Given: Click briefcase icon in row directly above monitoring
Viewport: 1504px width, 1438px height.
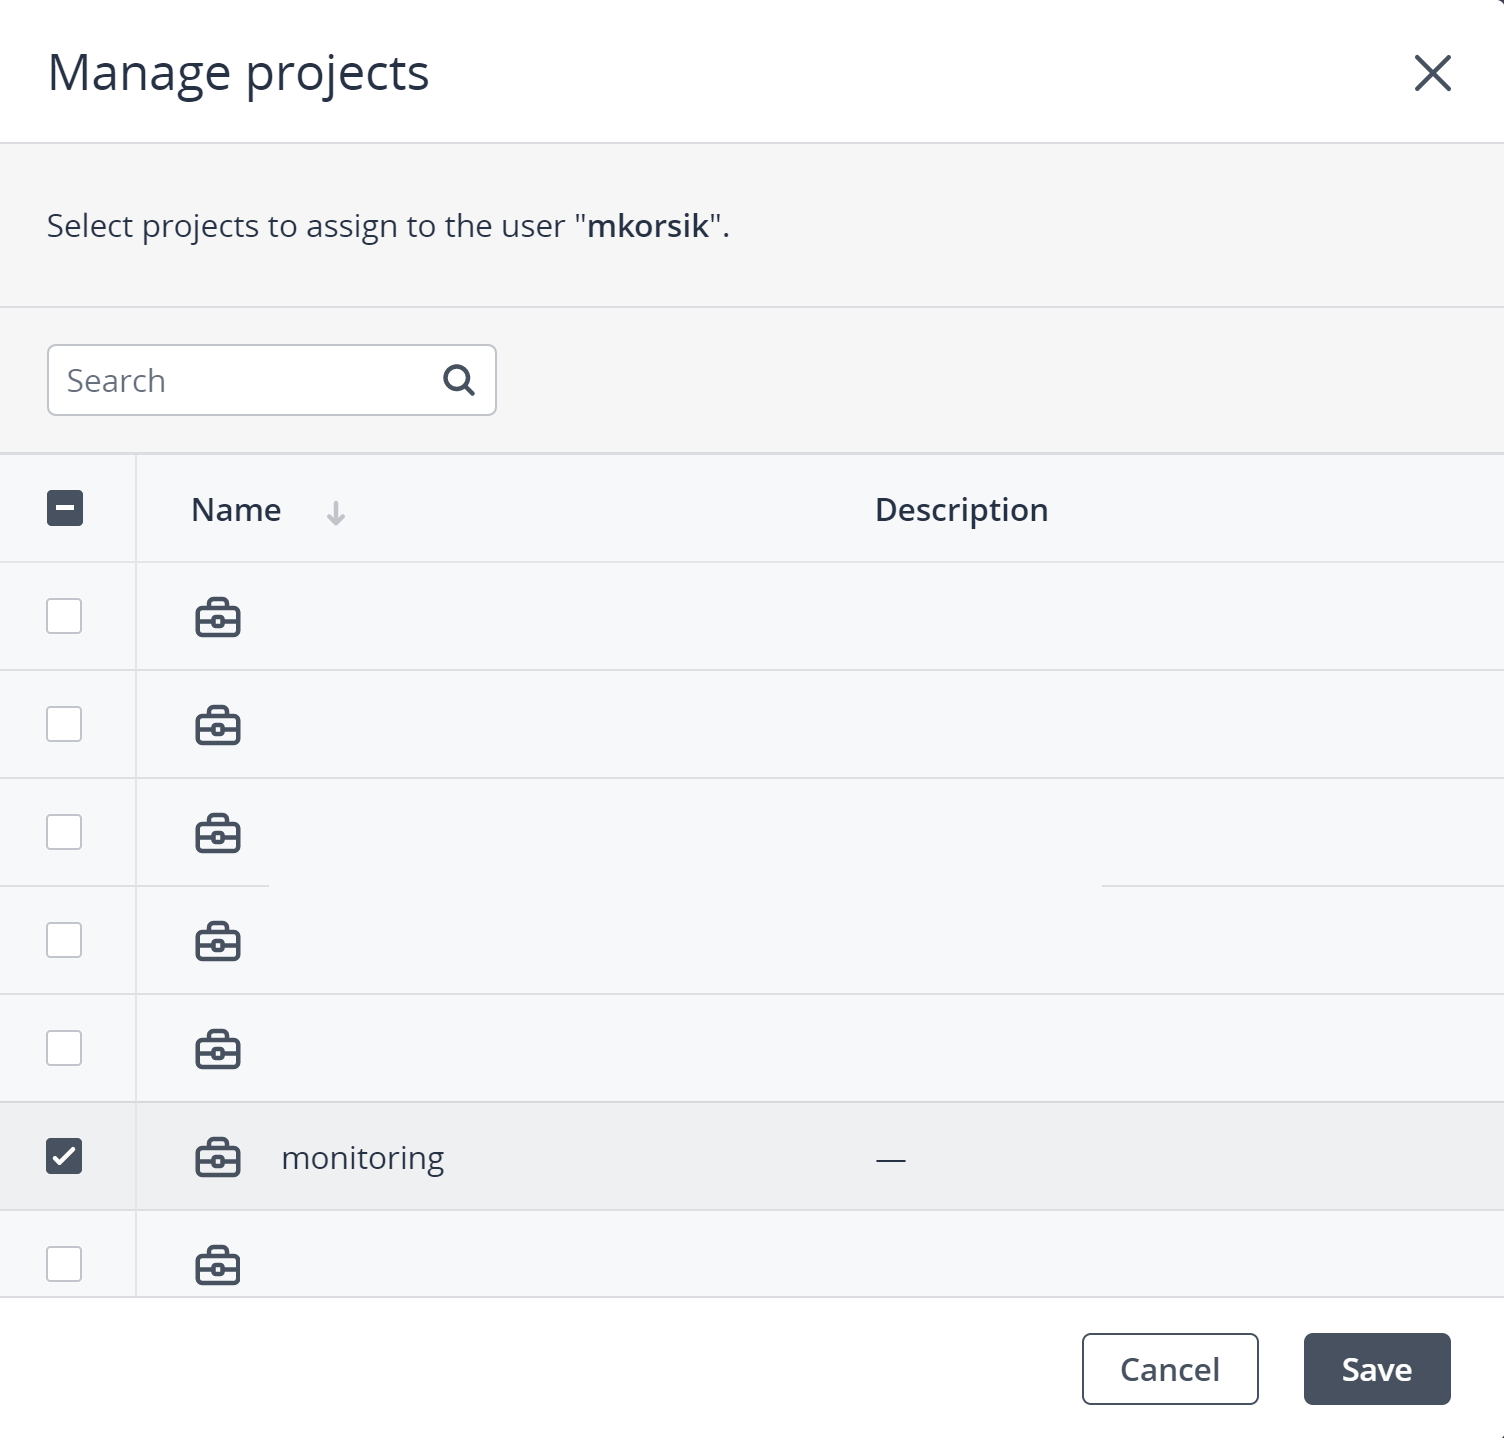Looking at the screenshot, I should (x=217, y=1049).
